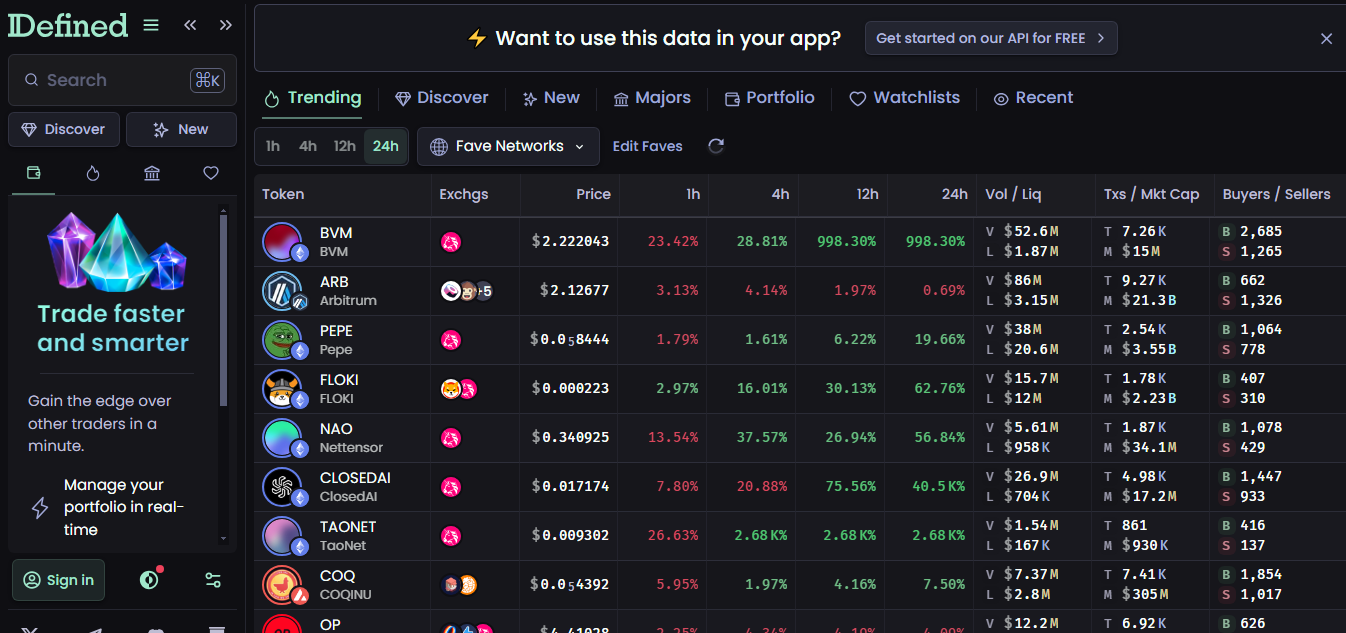Select the flame trending icon in the sidebar
The width and height of the screenshot is (1346, 633).
(x=92, y=173)
